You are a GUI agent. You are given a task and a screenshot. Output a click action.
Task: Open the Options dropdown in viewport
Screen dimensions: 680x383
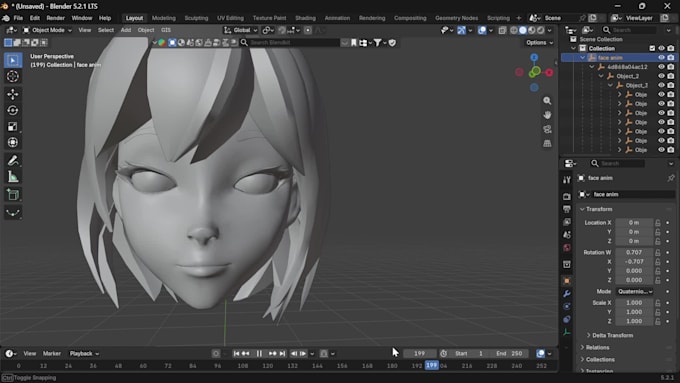[x=539, y=43]
